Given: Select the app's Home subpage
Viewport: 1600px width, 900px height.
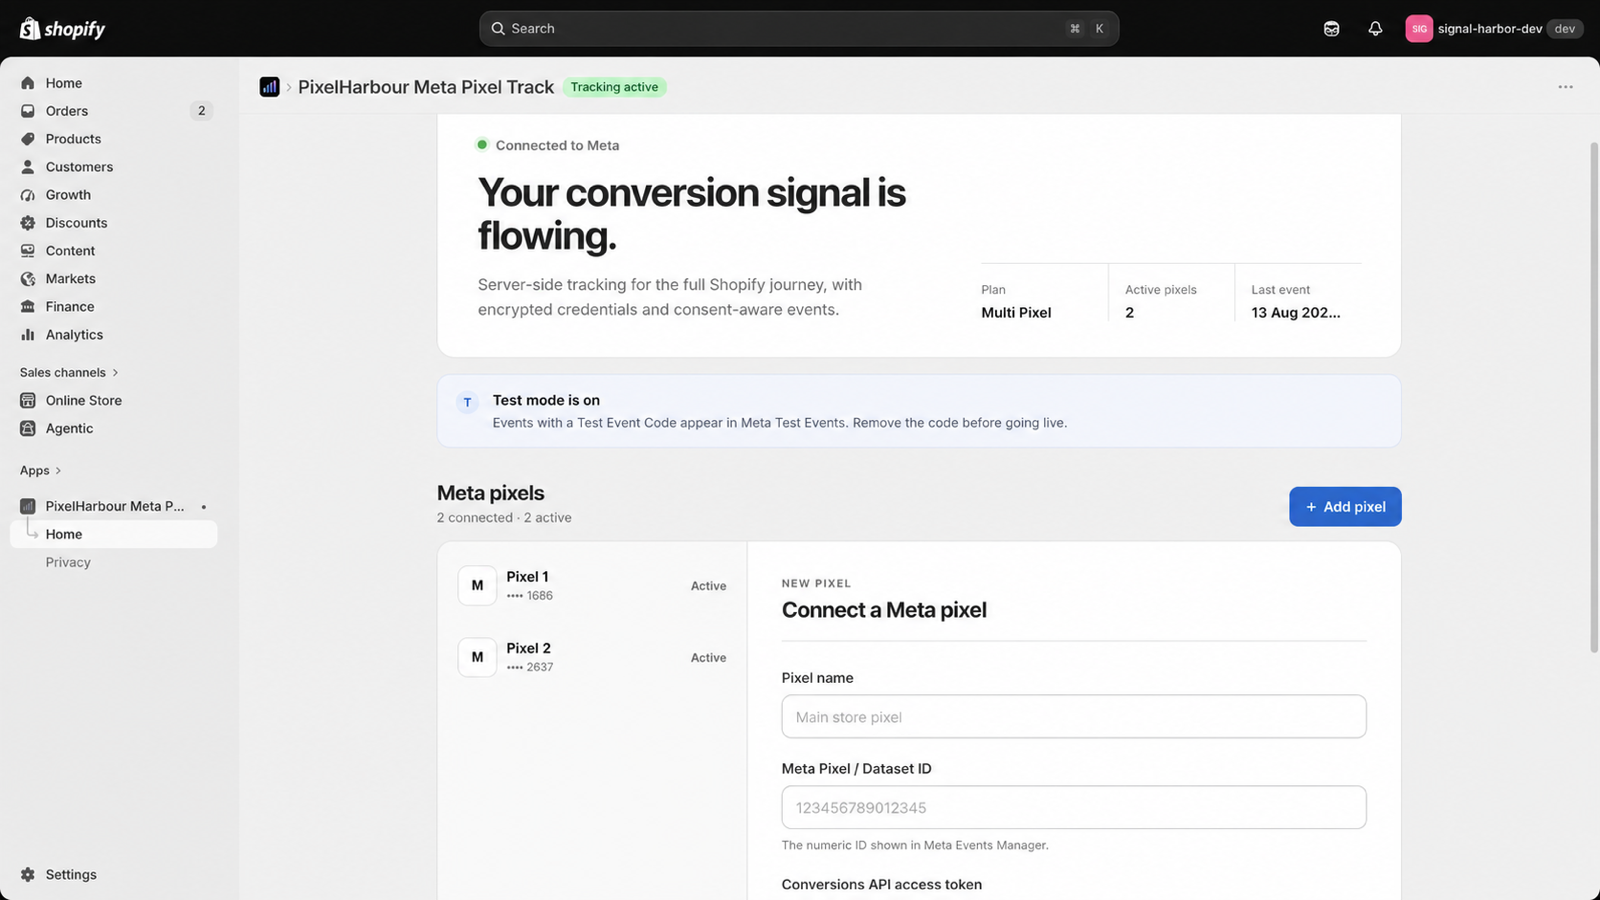Looking at the screenshot, I should 114,534.
